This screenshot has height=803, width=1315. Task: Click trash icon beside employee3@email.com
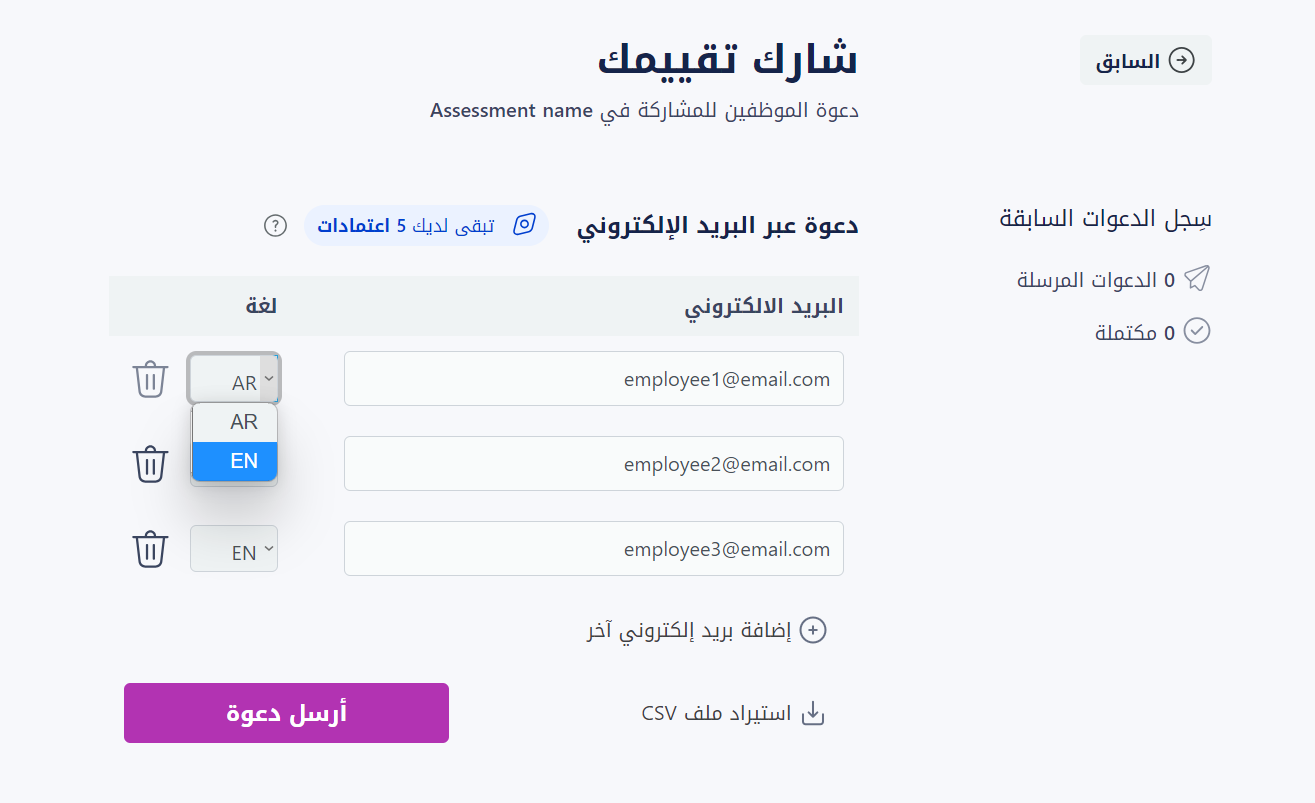click(x=150, y=549)
